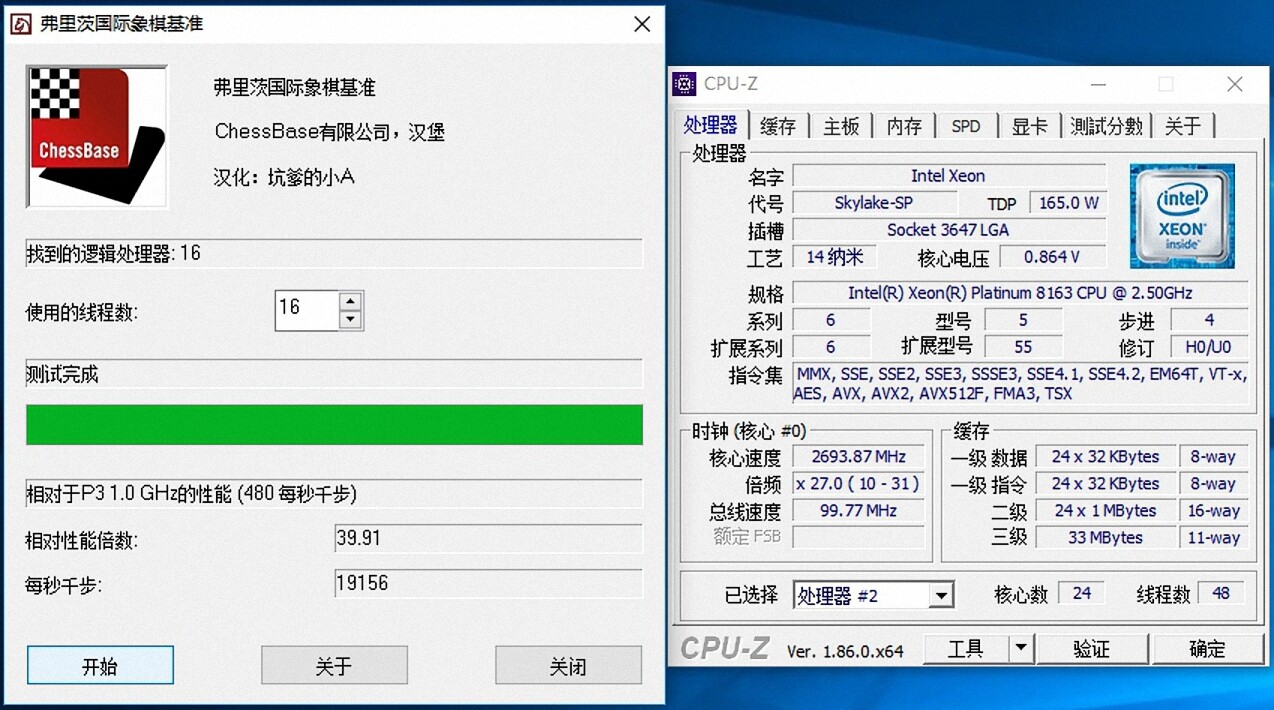Click the 11-way L3 associativity value

[1213, 538]
